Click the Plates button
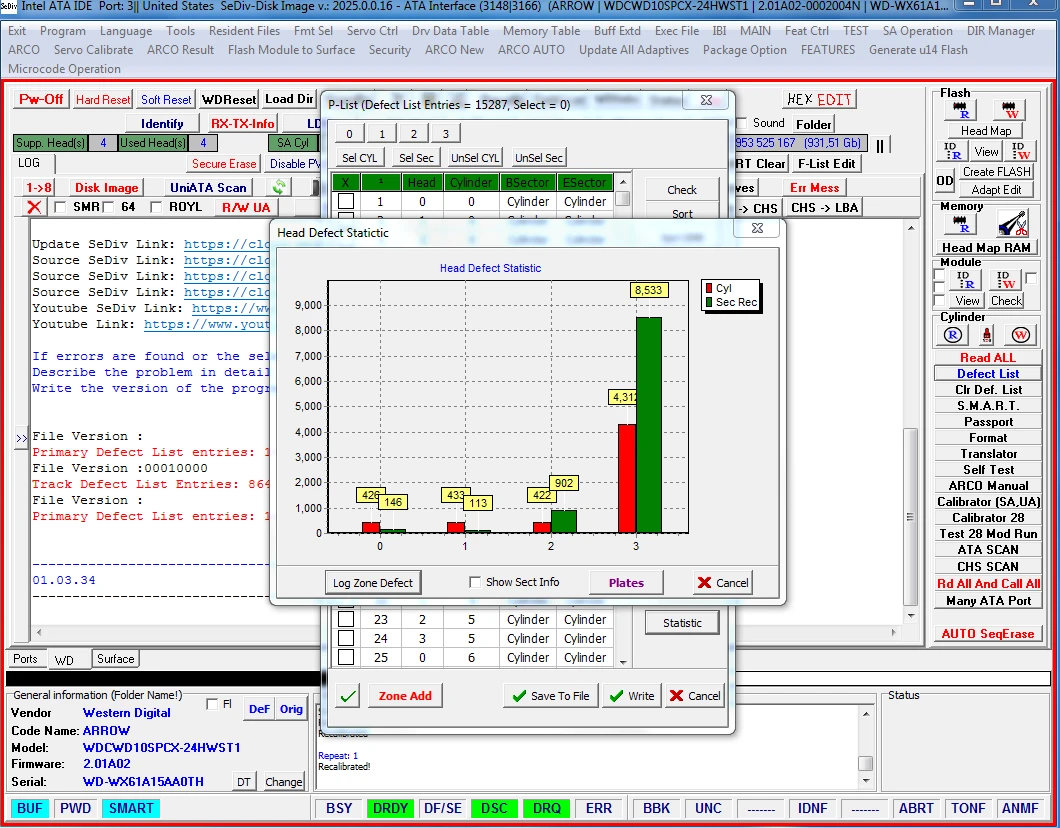Screen dimensions: 1060x828 coord(626,583)
